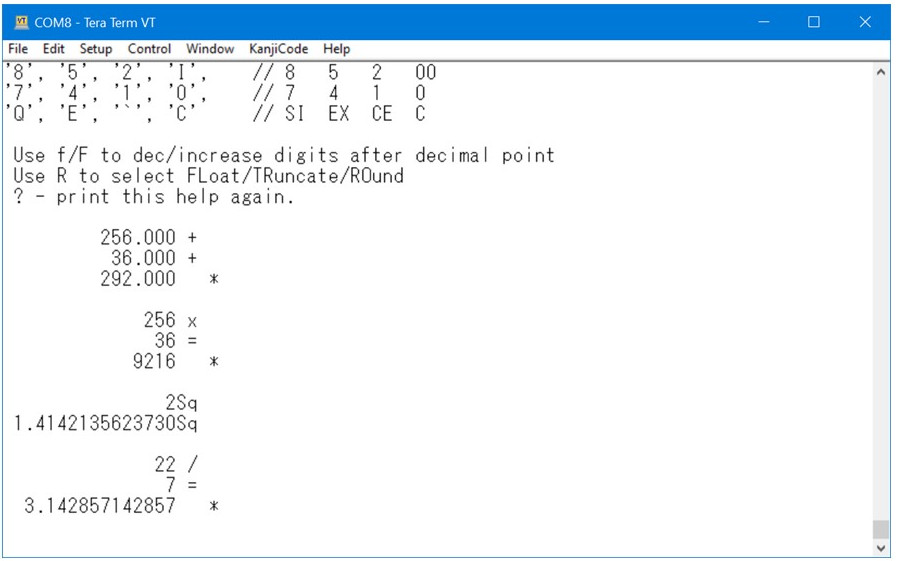
Task: Close the Tera Term window
Action: [864, 22]
